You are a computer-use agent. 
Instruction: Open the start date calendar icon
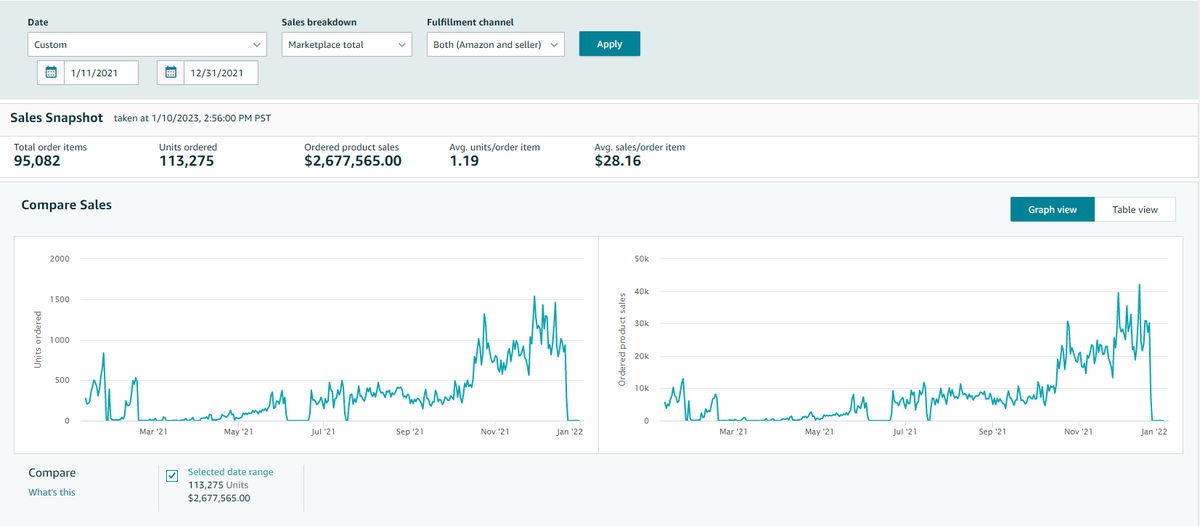51,73
